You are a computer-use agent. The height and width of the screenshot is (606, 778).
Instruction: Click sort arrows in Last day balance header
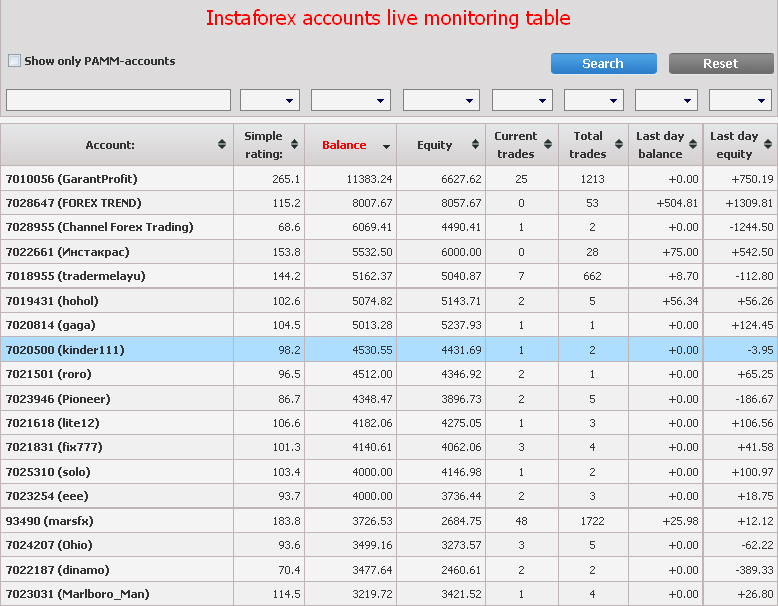[x=692, y=145]
